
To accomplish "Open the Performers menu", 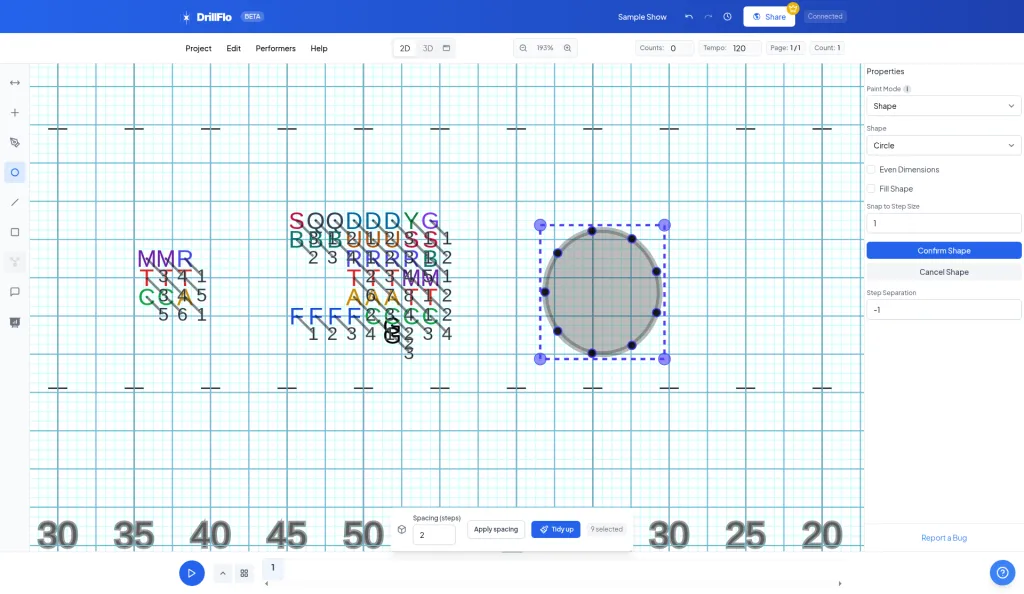I will coord(275,48).
